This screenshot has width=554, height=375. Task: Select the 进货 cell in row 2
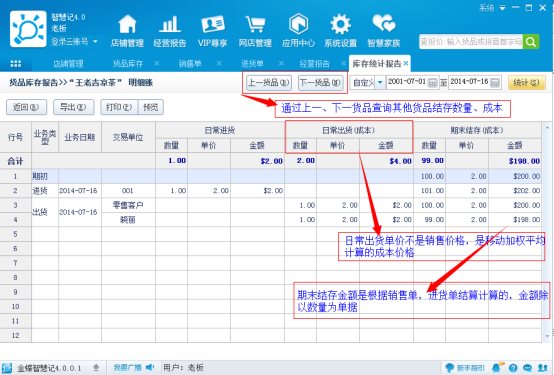[45, 191]
